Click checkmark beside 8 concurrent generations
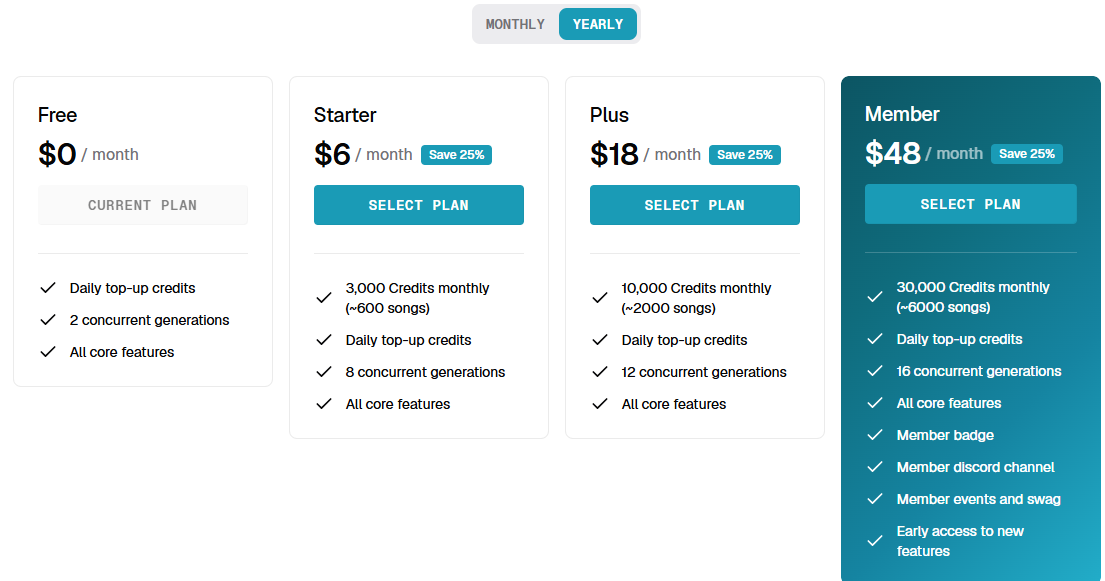The height and width of the screenshot is (581, 1105). point(323,372)
